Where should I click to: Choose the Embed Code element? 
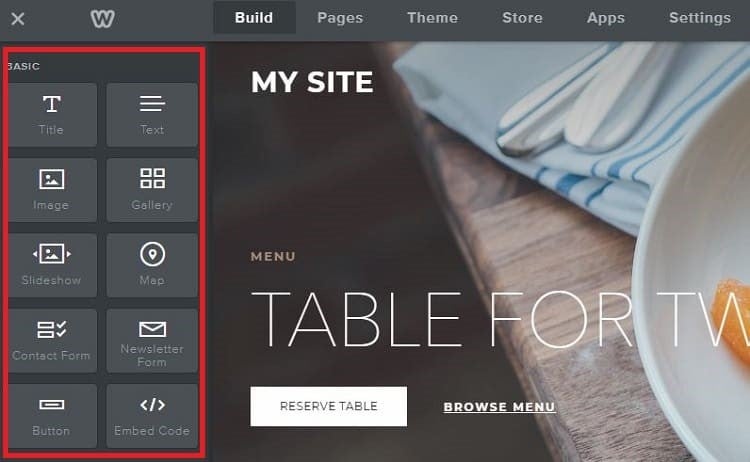(x=152, y=416)
